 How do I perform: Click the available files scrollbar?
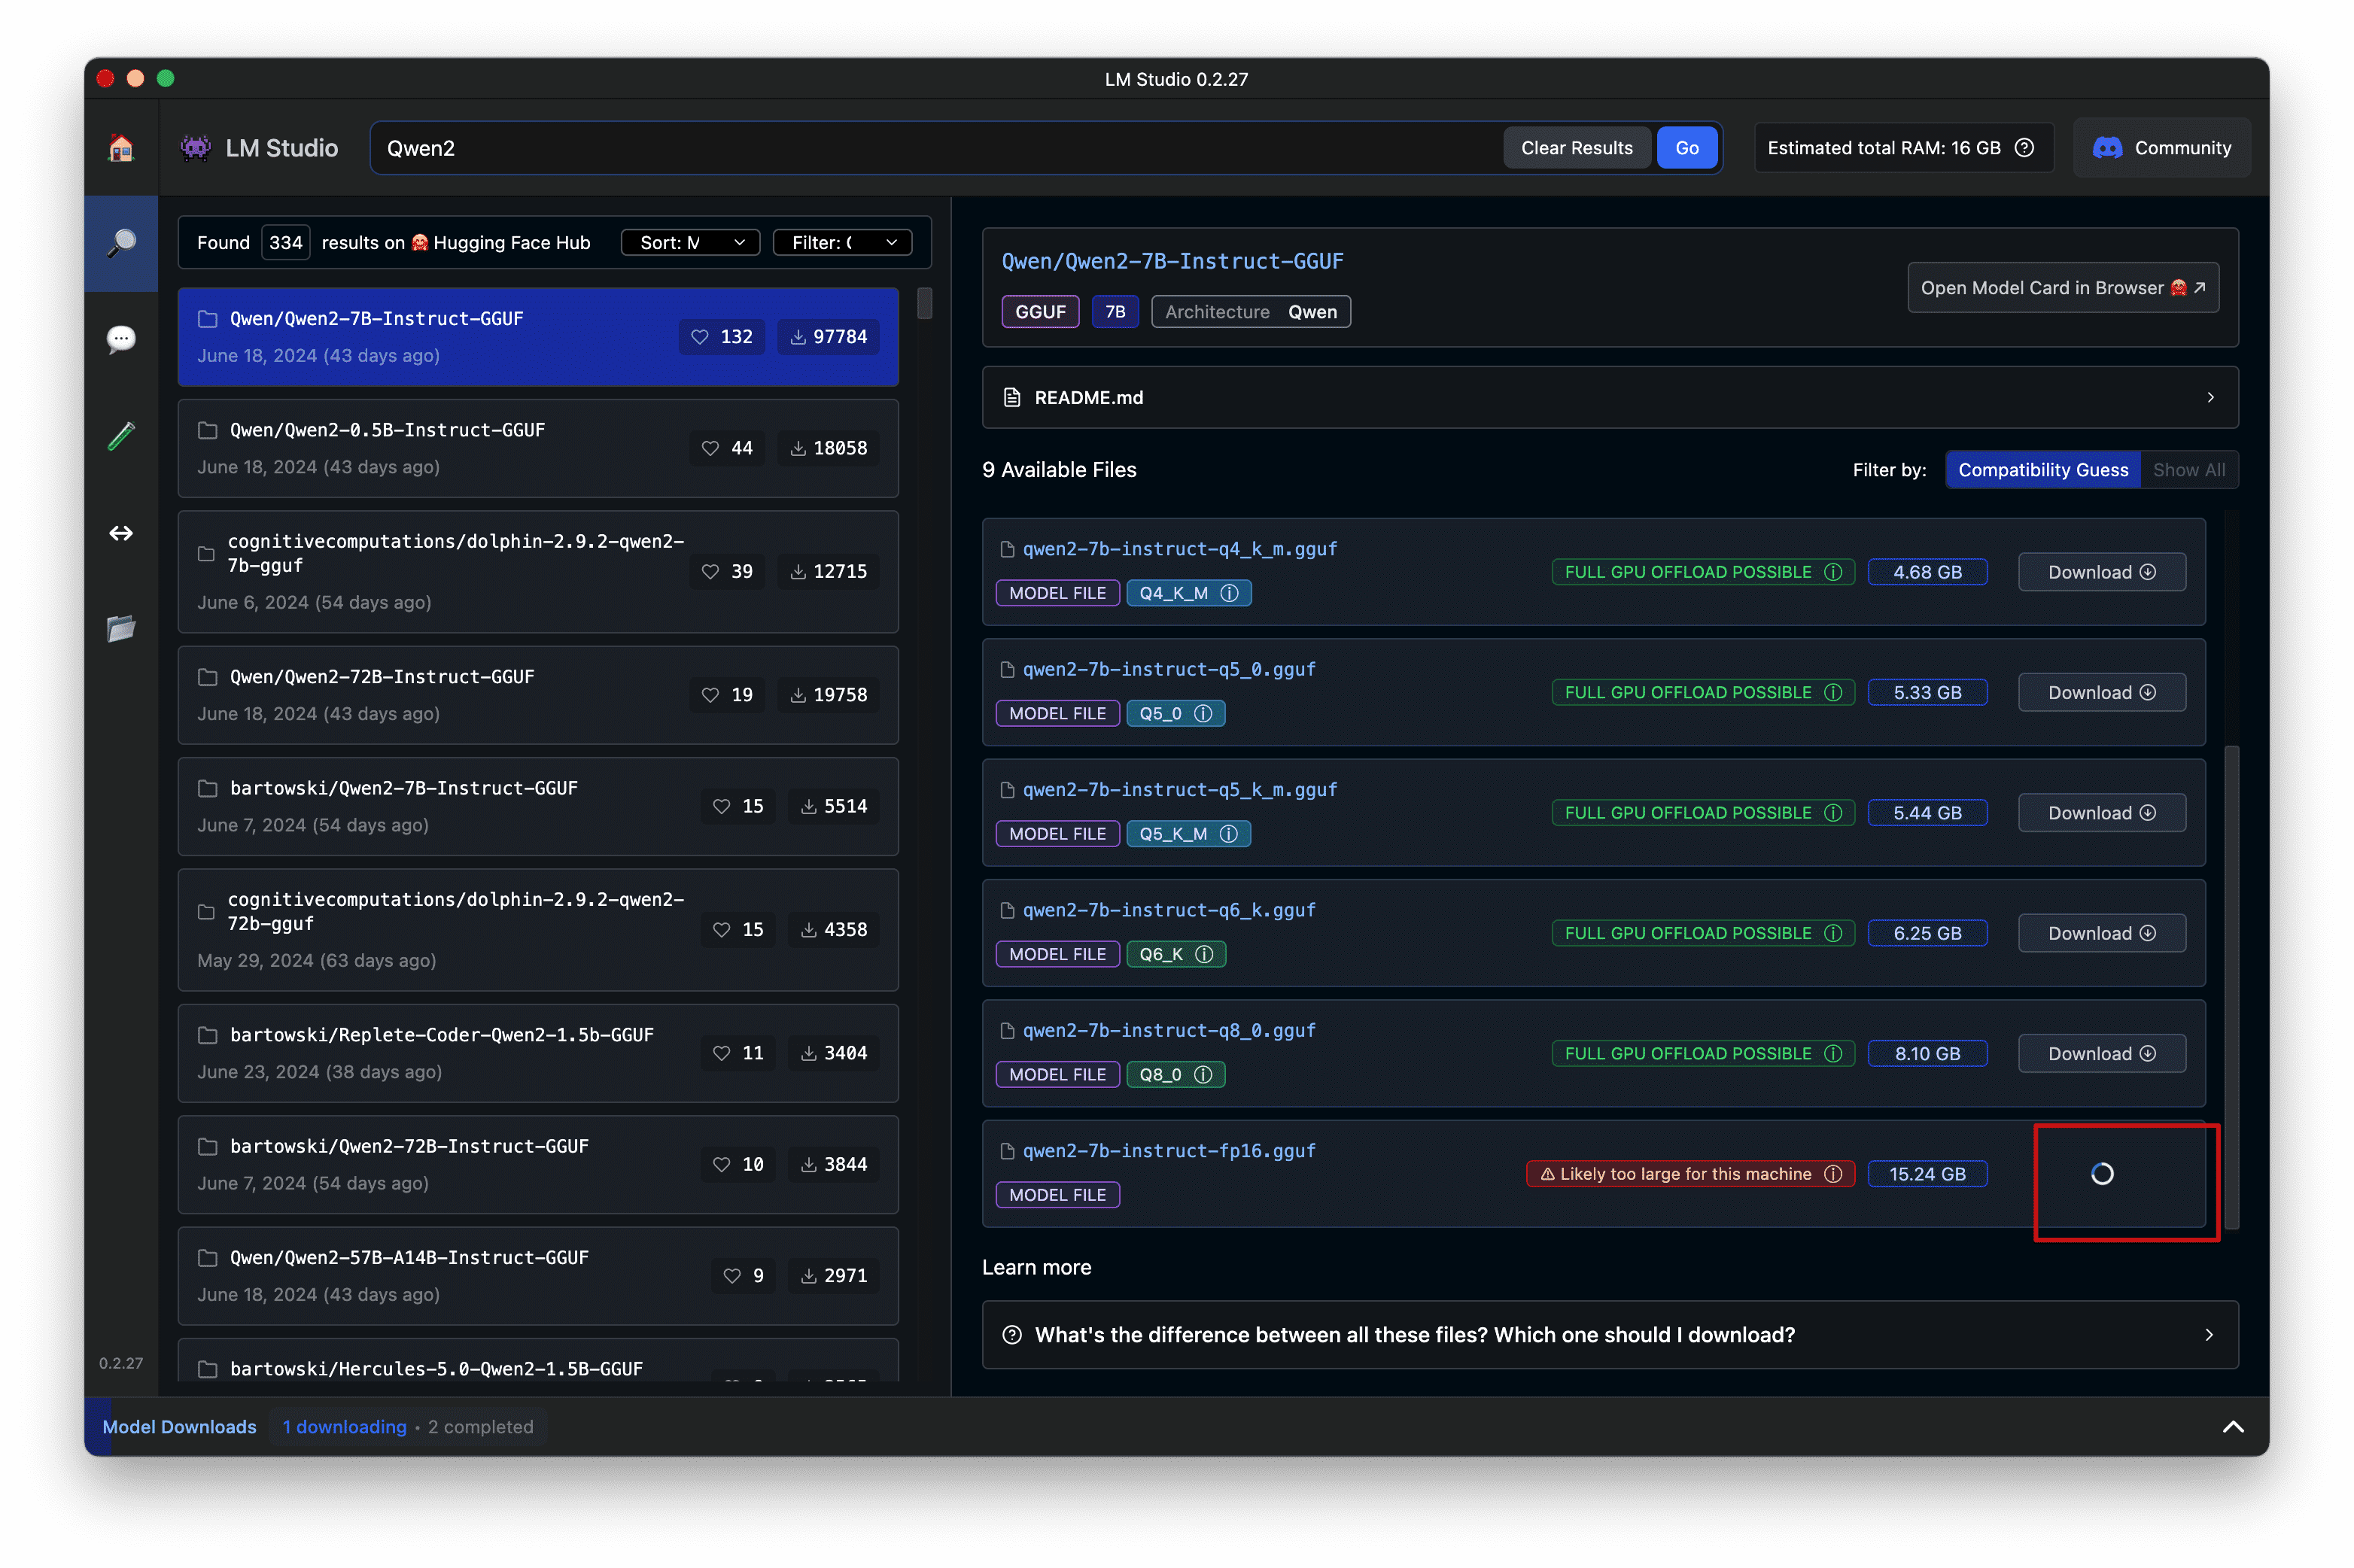(x=2232, y=987)
